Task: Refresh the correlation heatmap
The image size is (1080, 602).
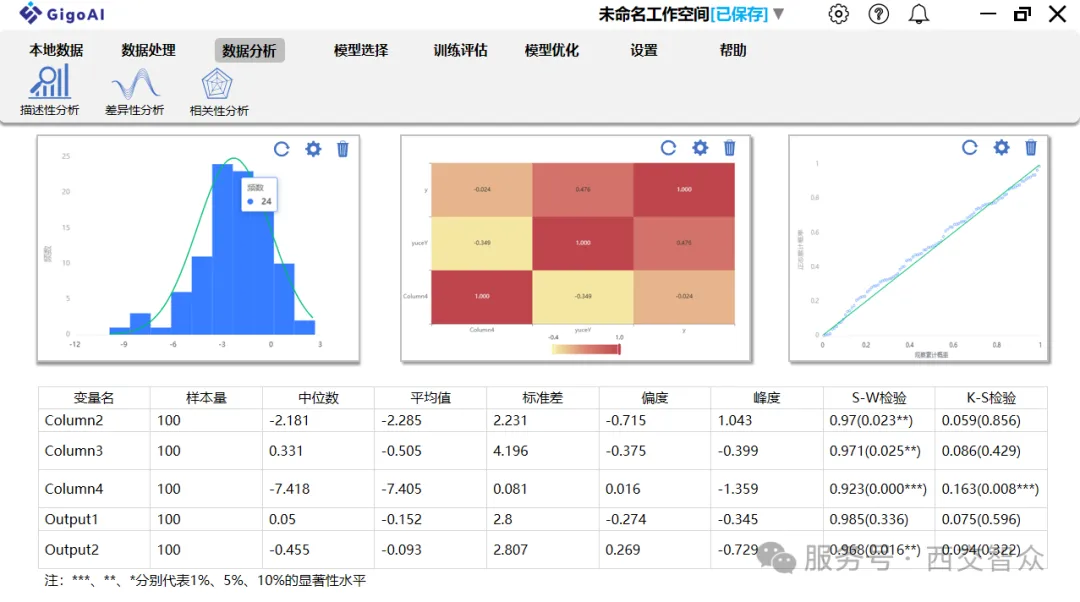Action: click(668, 147)
